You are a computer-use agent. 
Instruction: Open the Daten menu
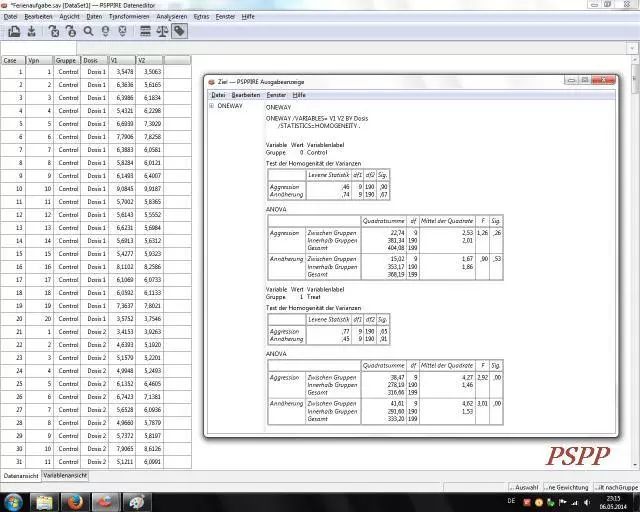(94, 17)
